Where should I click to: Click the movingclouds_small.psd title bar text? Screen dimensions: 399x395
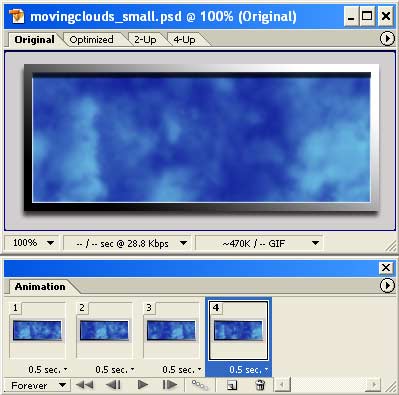[x=163, y=16]
